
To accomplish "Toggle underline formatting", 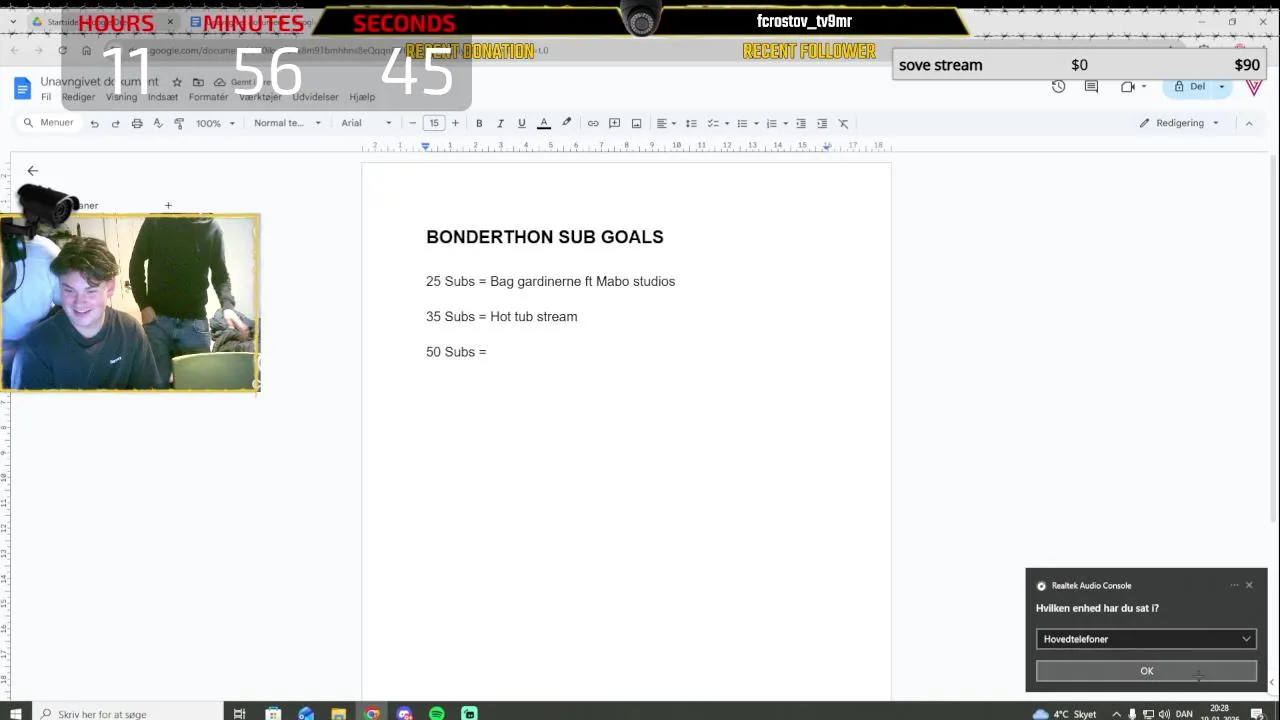I will pos(521,123).
